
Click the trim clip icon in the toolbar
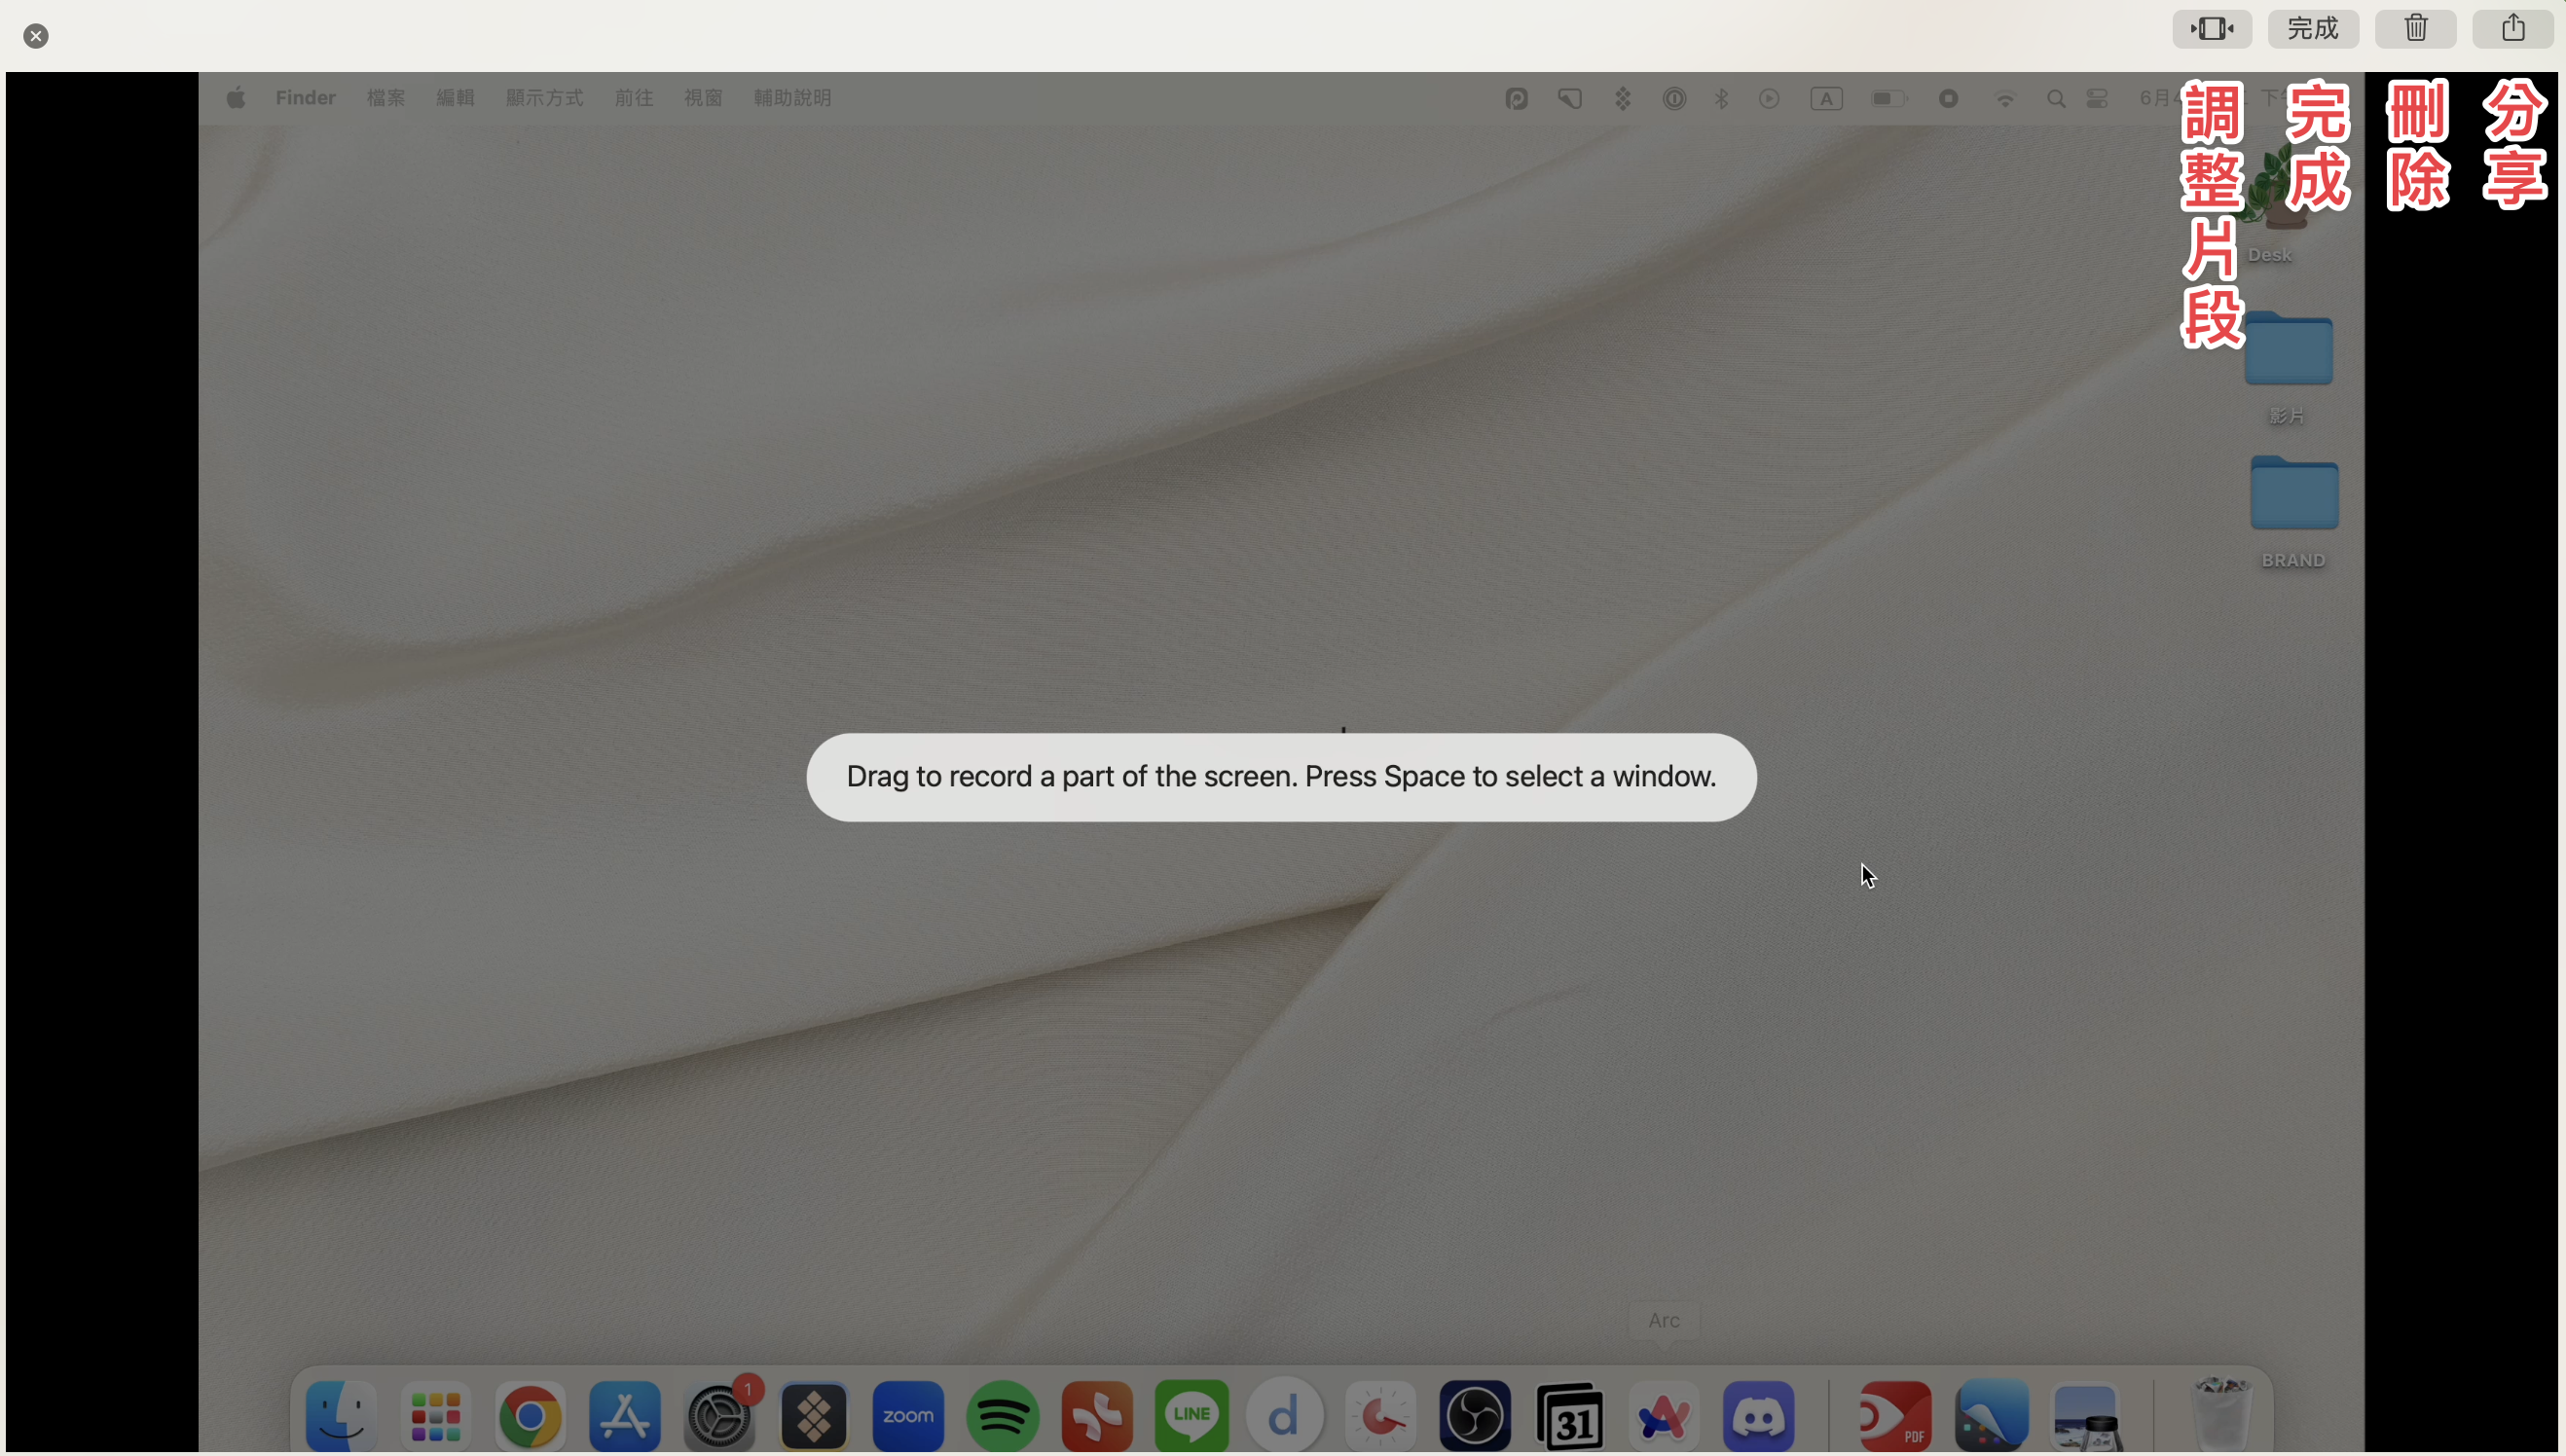(x=2211, y=28)
